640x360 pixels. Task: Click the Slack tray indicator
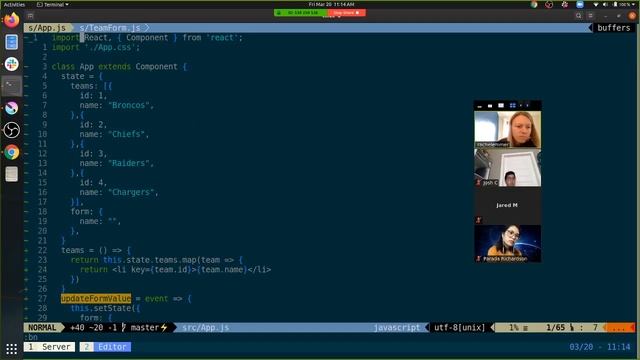tap(564, 4)
